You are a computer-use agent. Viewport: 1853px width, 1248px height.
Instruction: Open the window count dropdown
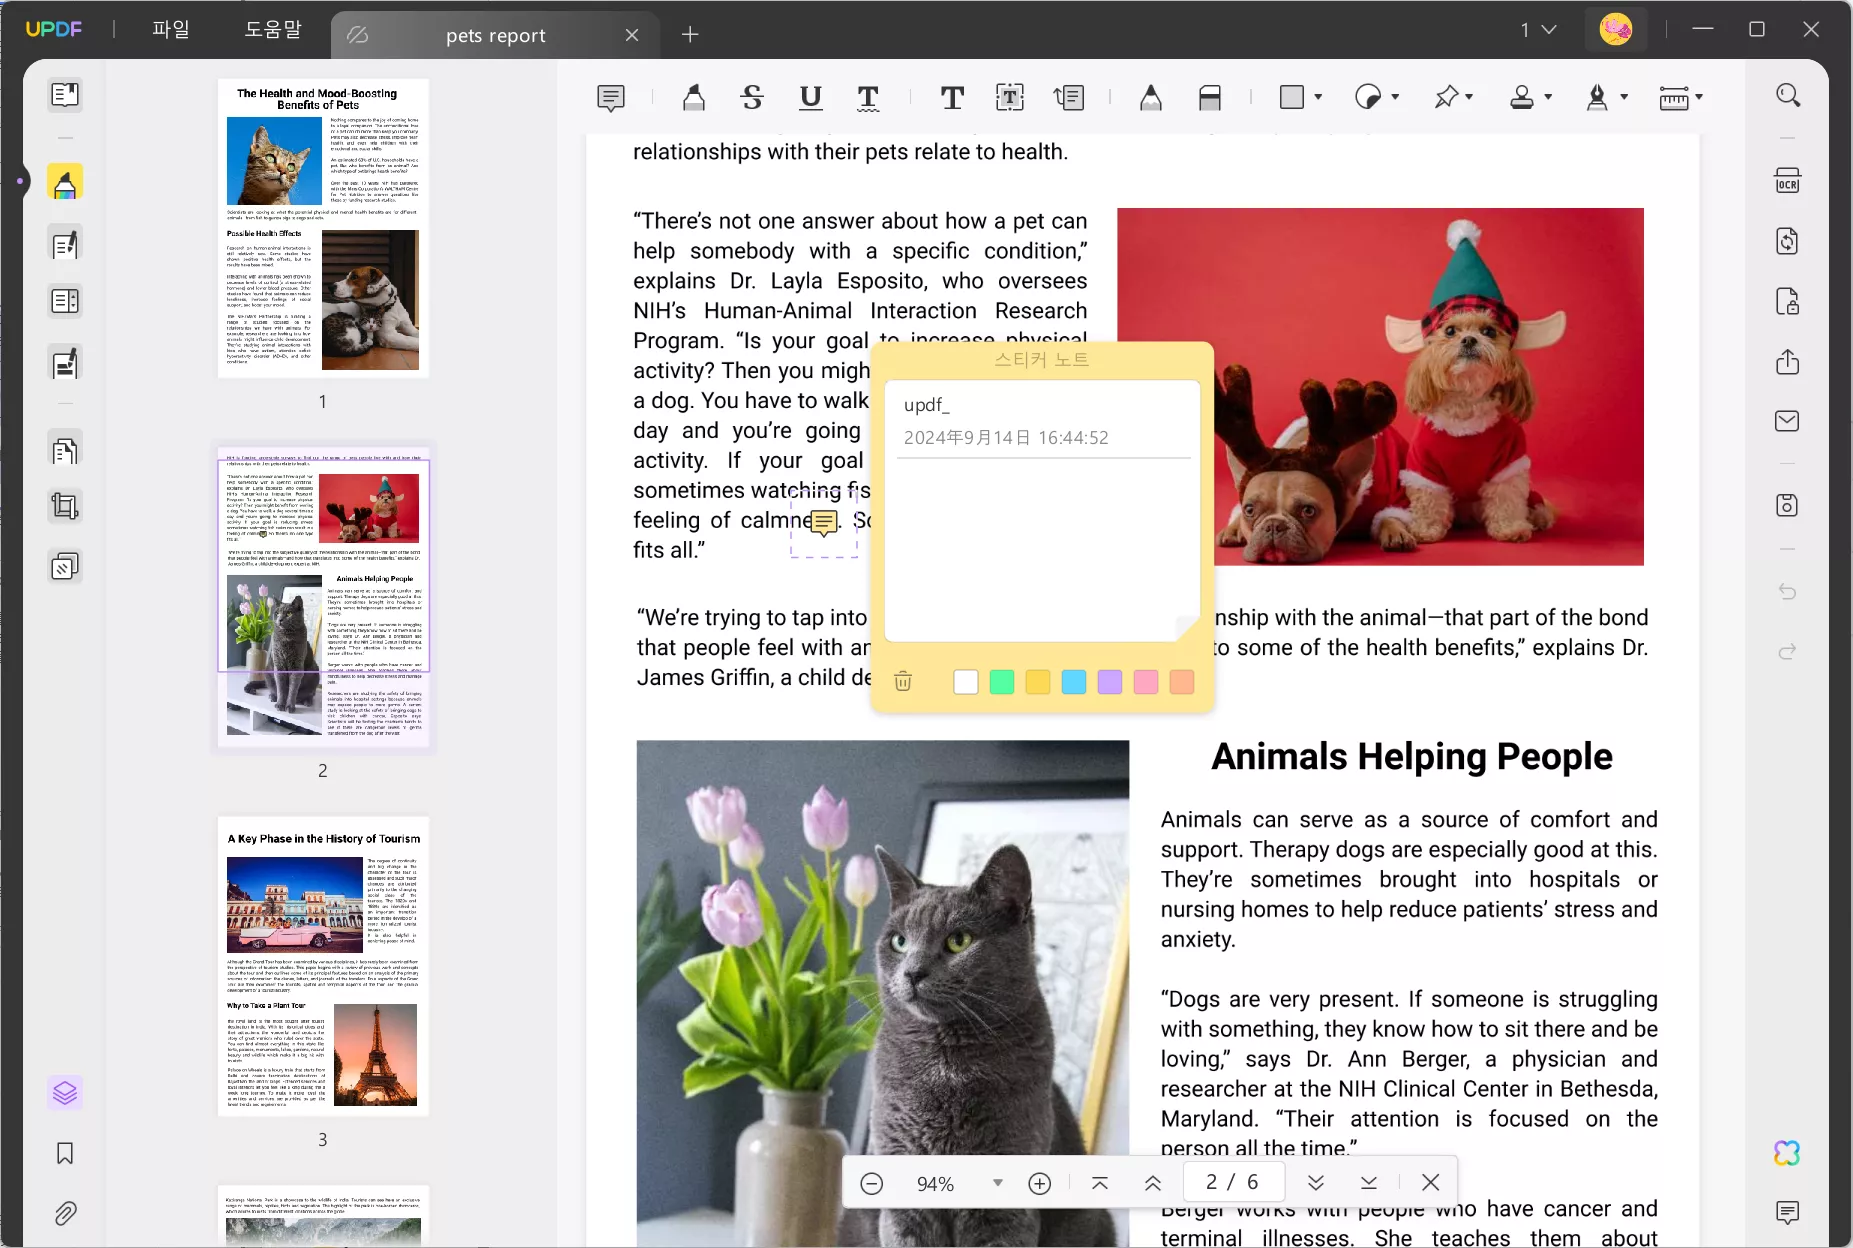[1539, 30]
